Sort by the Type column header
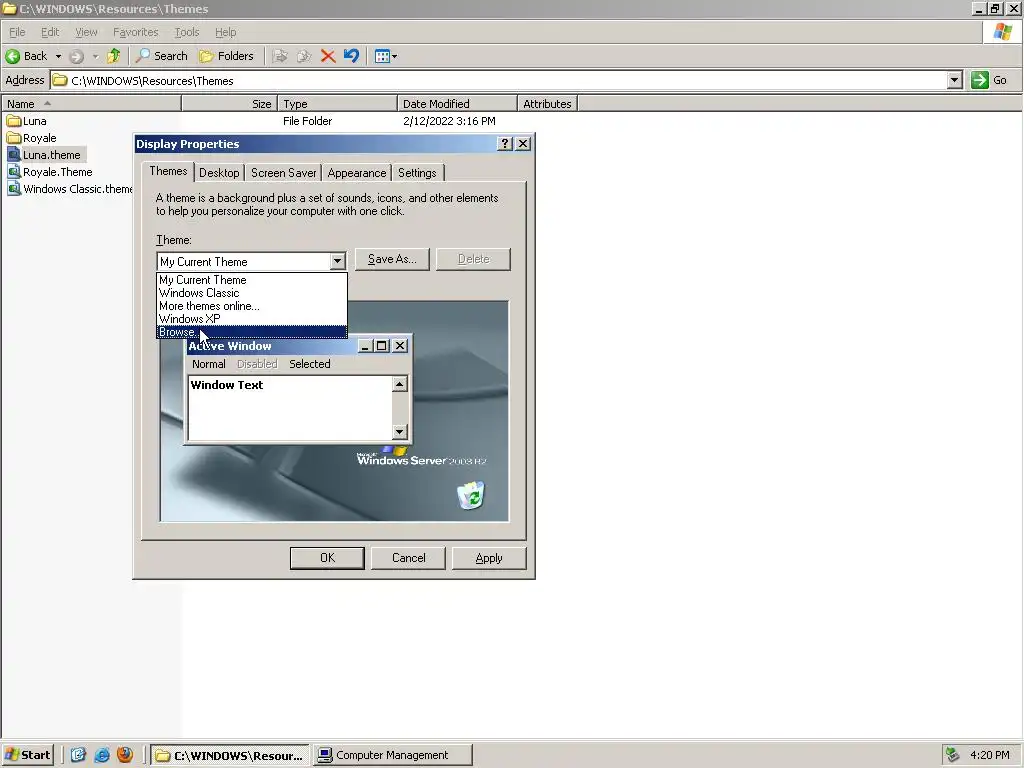This screenshot has height=768, width=1024. click(x=337, y=104)
